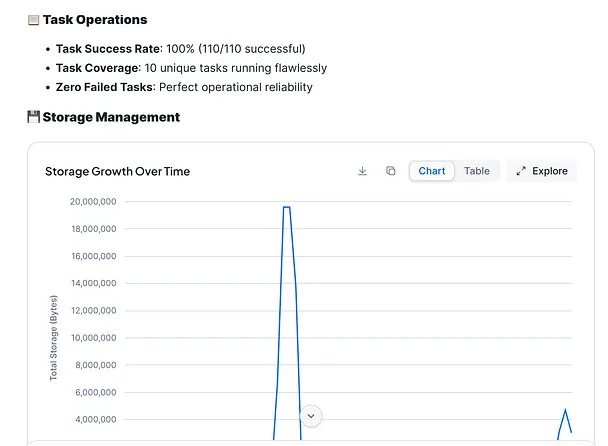Click the Total Storage (Bytes) axis title
608x446 pixels.
pyautogui.click(x=54, y=337)
